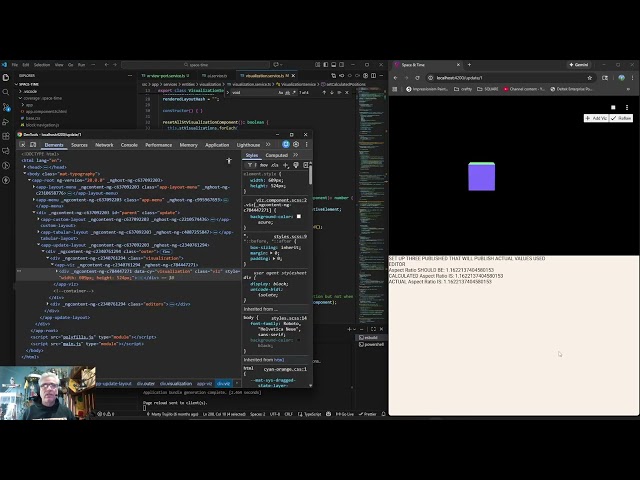Open the Chrome three-dot menu
640x480 pixels.
click(632, 78)
